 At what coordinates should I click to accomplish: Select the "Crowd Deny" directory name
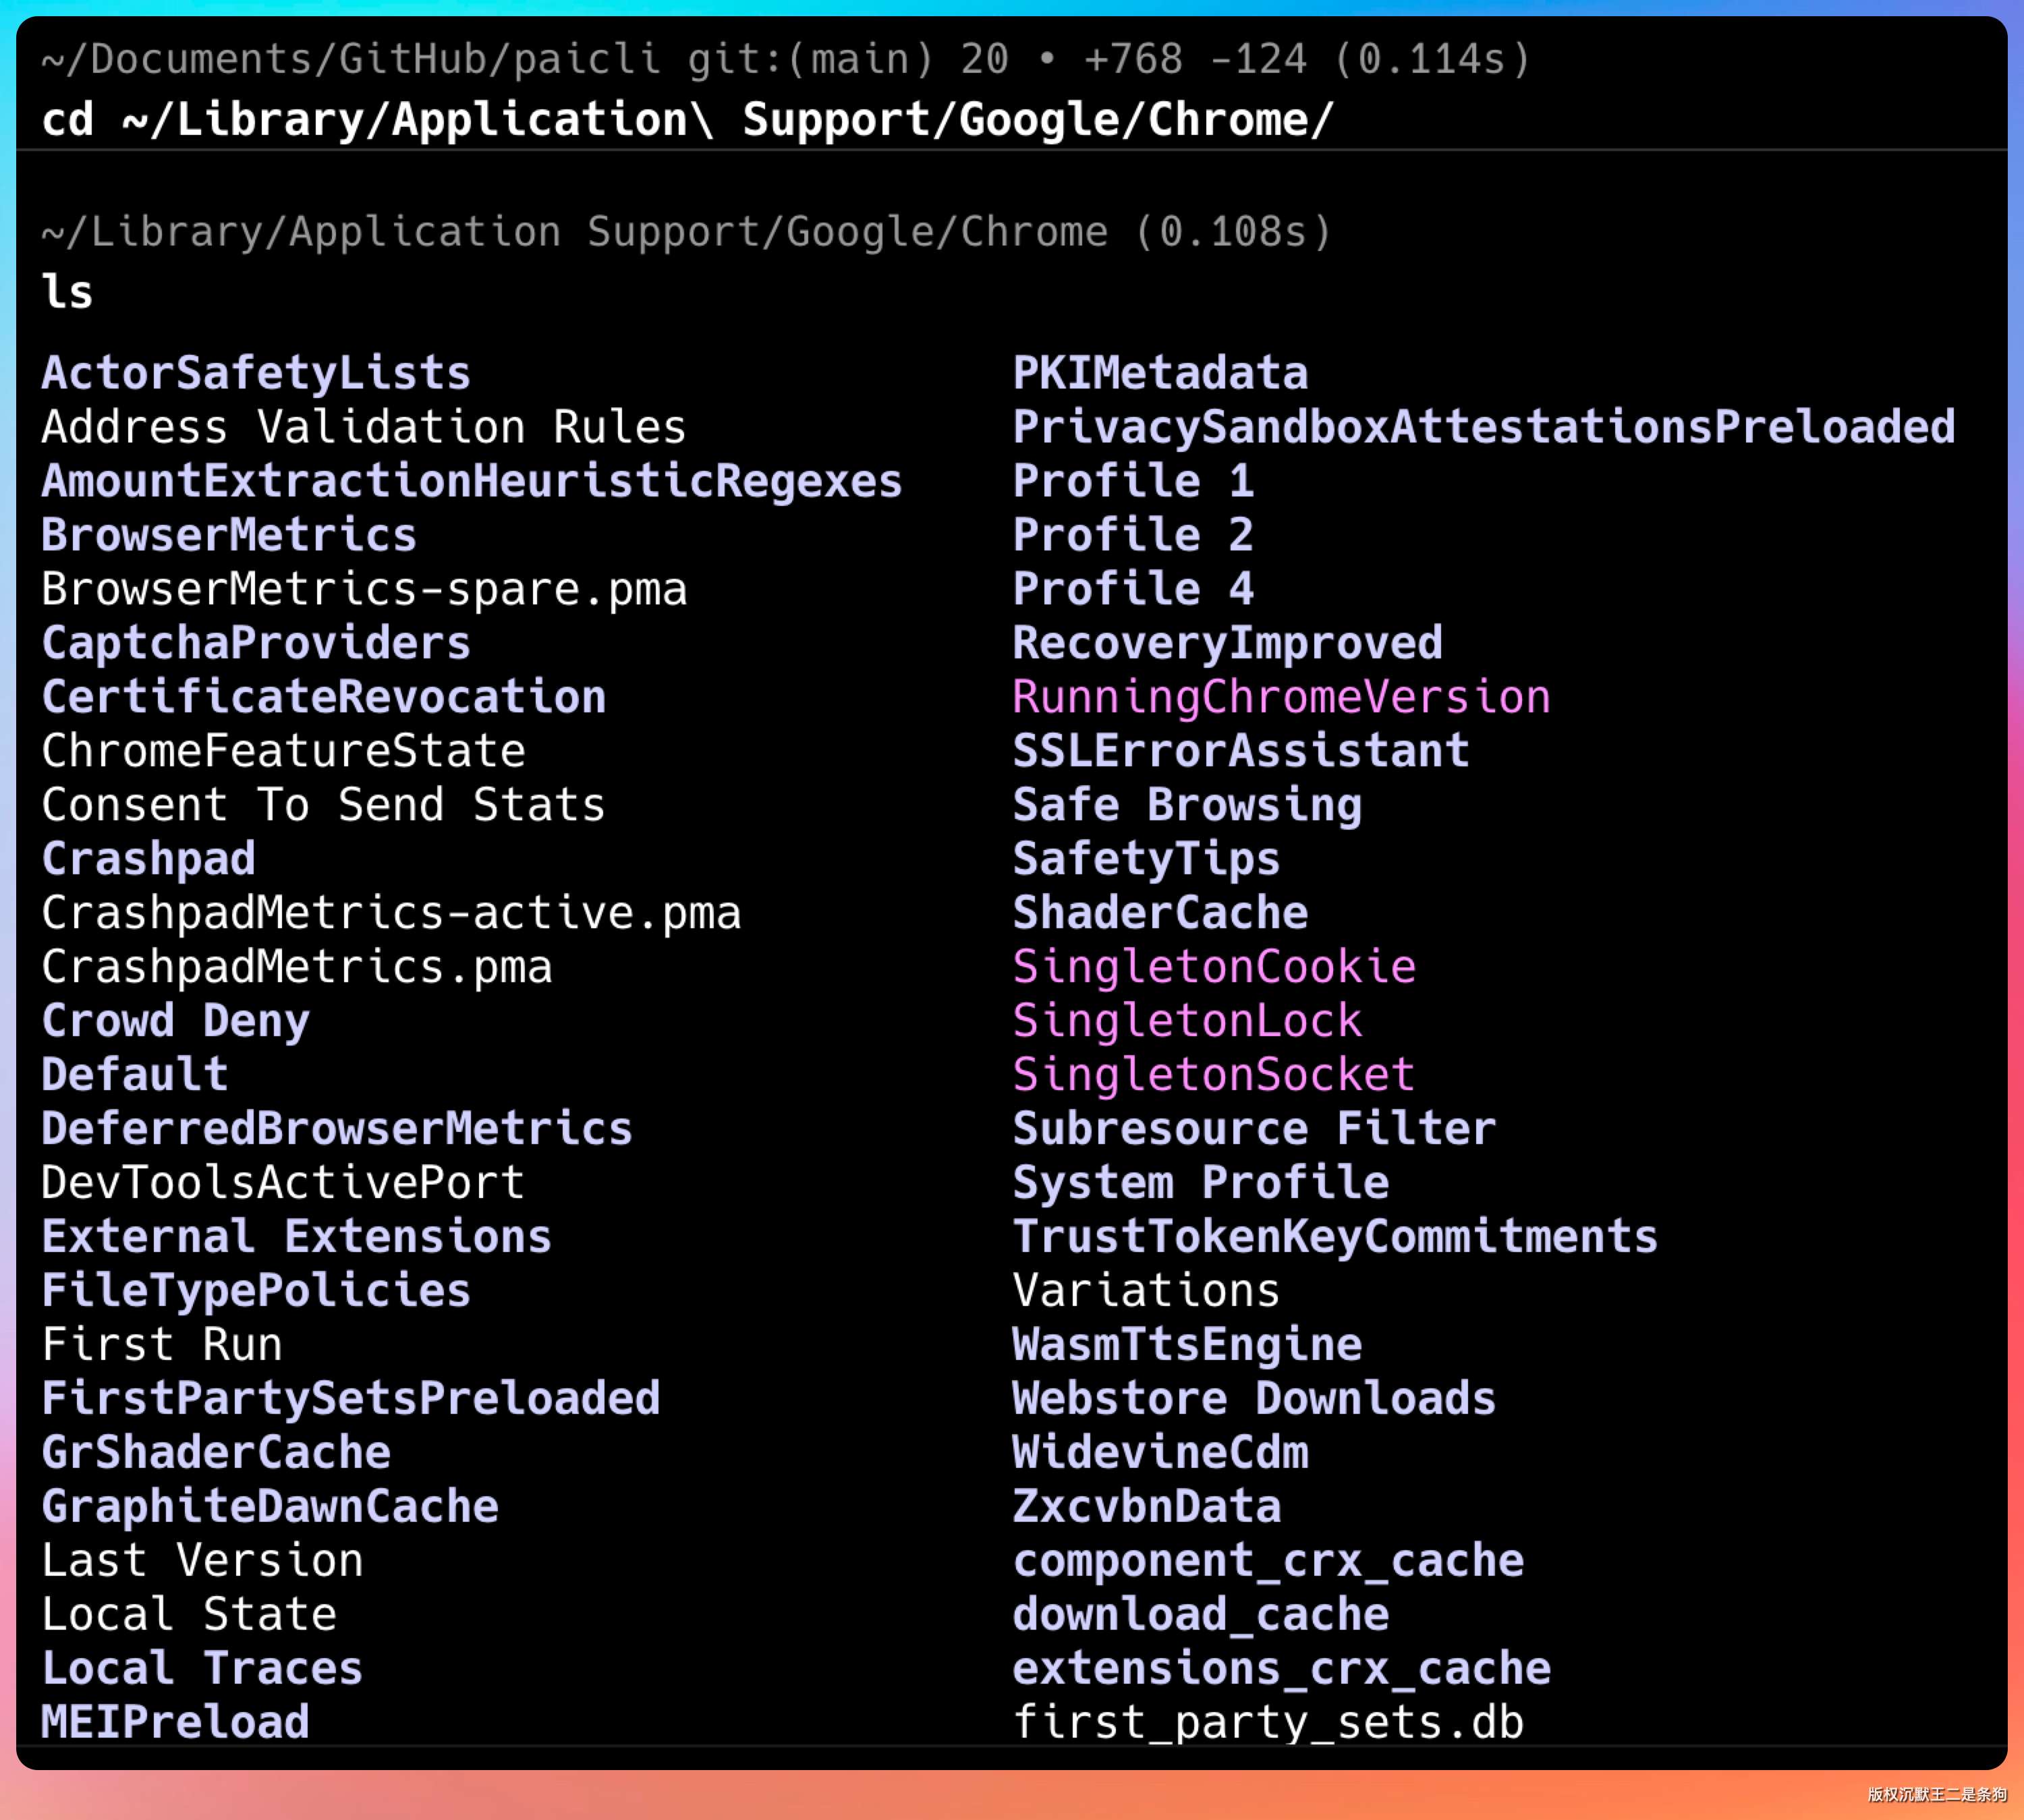pyautogui.click(x=175, y=1021)
